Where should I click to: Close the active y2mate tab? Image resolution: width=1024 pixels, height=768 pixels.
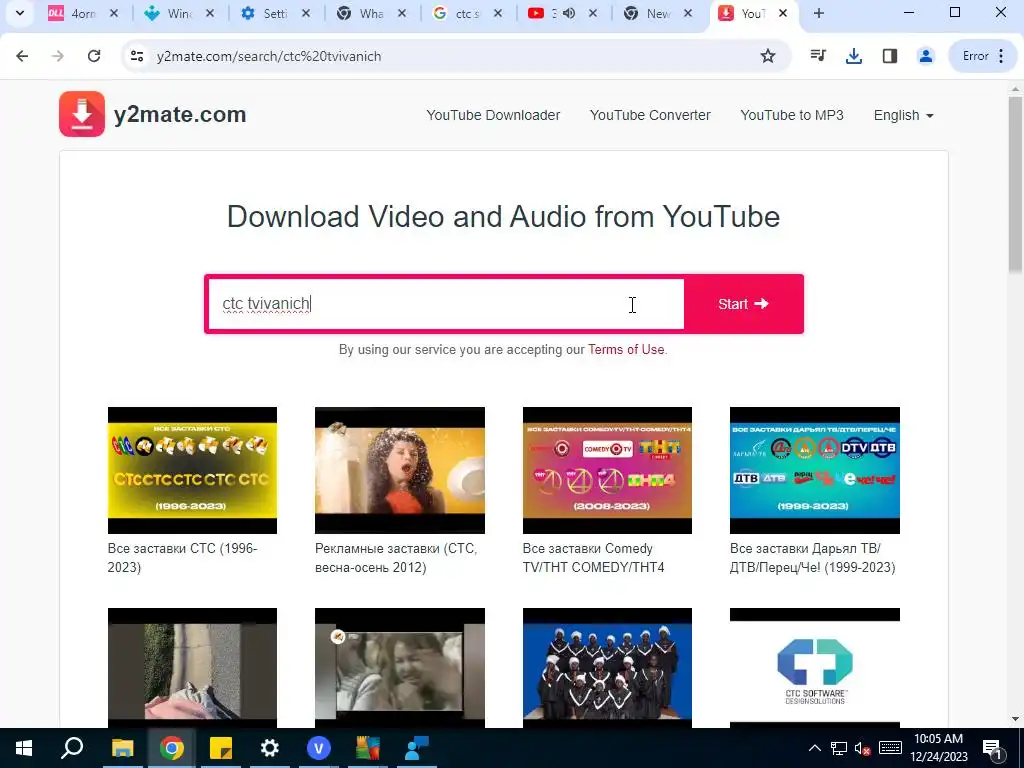coord(783,13)
